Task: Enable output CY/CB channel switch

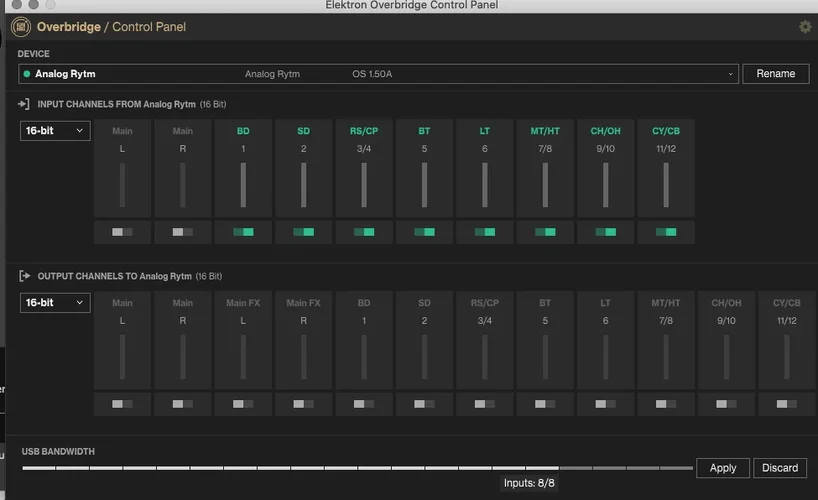Action: click(787, 404)
